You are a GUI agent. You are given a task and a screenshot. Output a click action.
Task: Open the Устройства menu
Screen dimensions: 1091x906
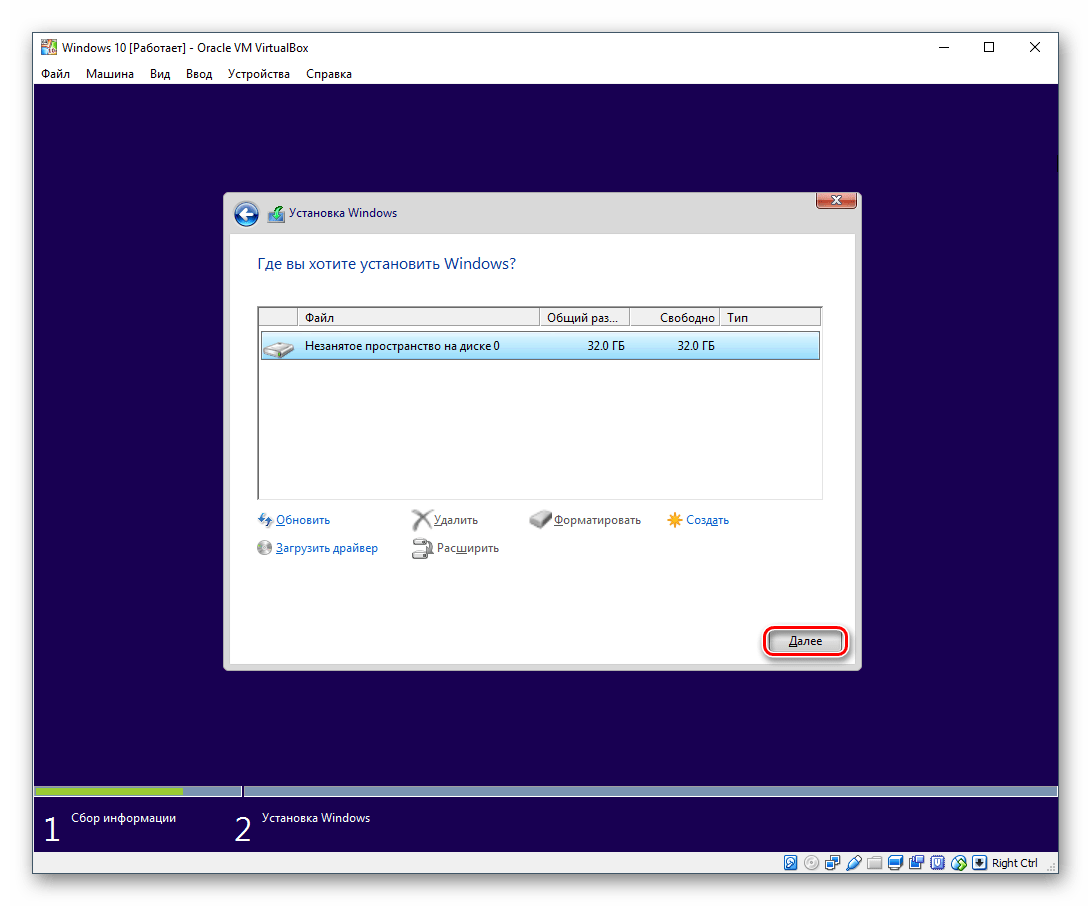(259, 74)
